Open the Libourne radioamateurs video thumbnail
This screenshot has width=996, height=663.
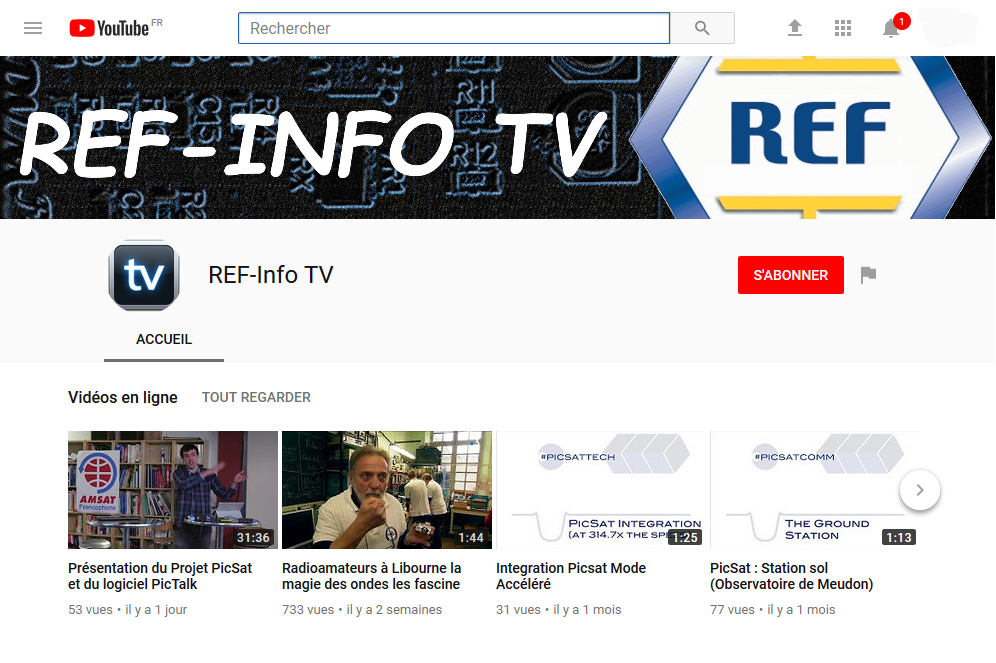[387, 490]
